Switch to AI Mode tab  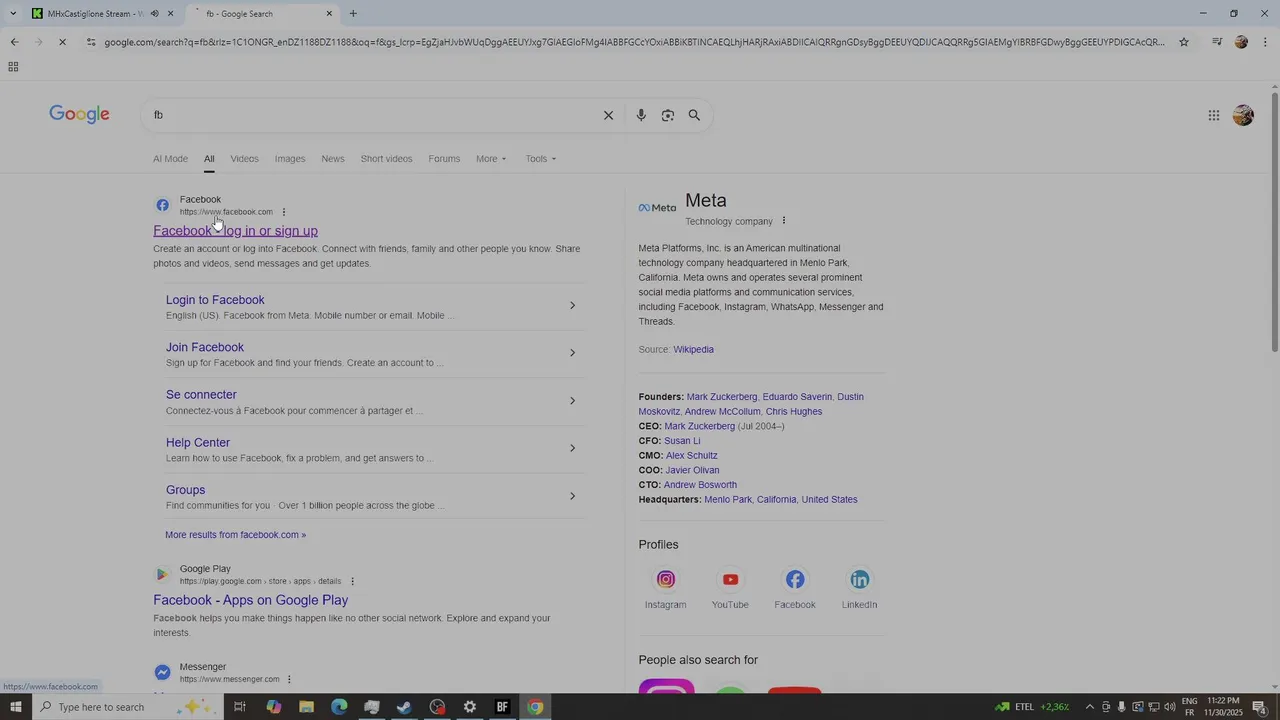point(170,159)
